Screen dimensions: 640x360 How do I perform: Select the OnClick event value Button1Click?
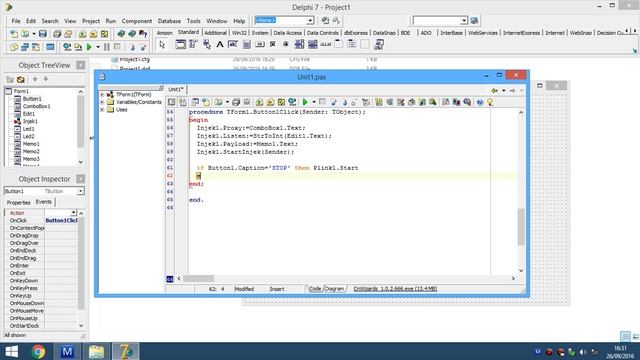coord(61,220)
